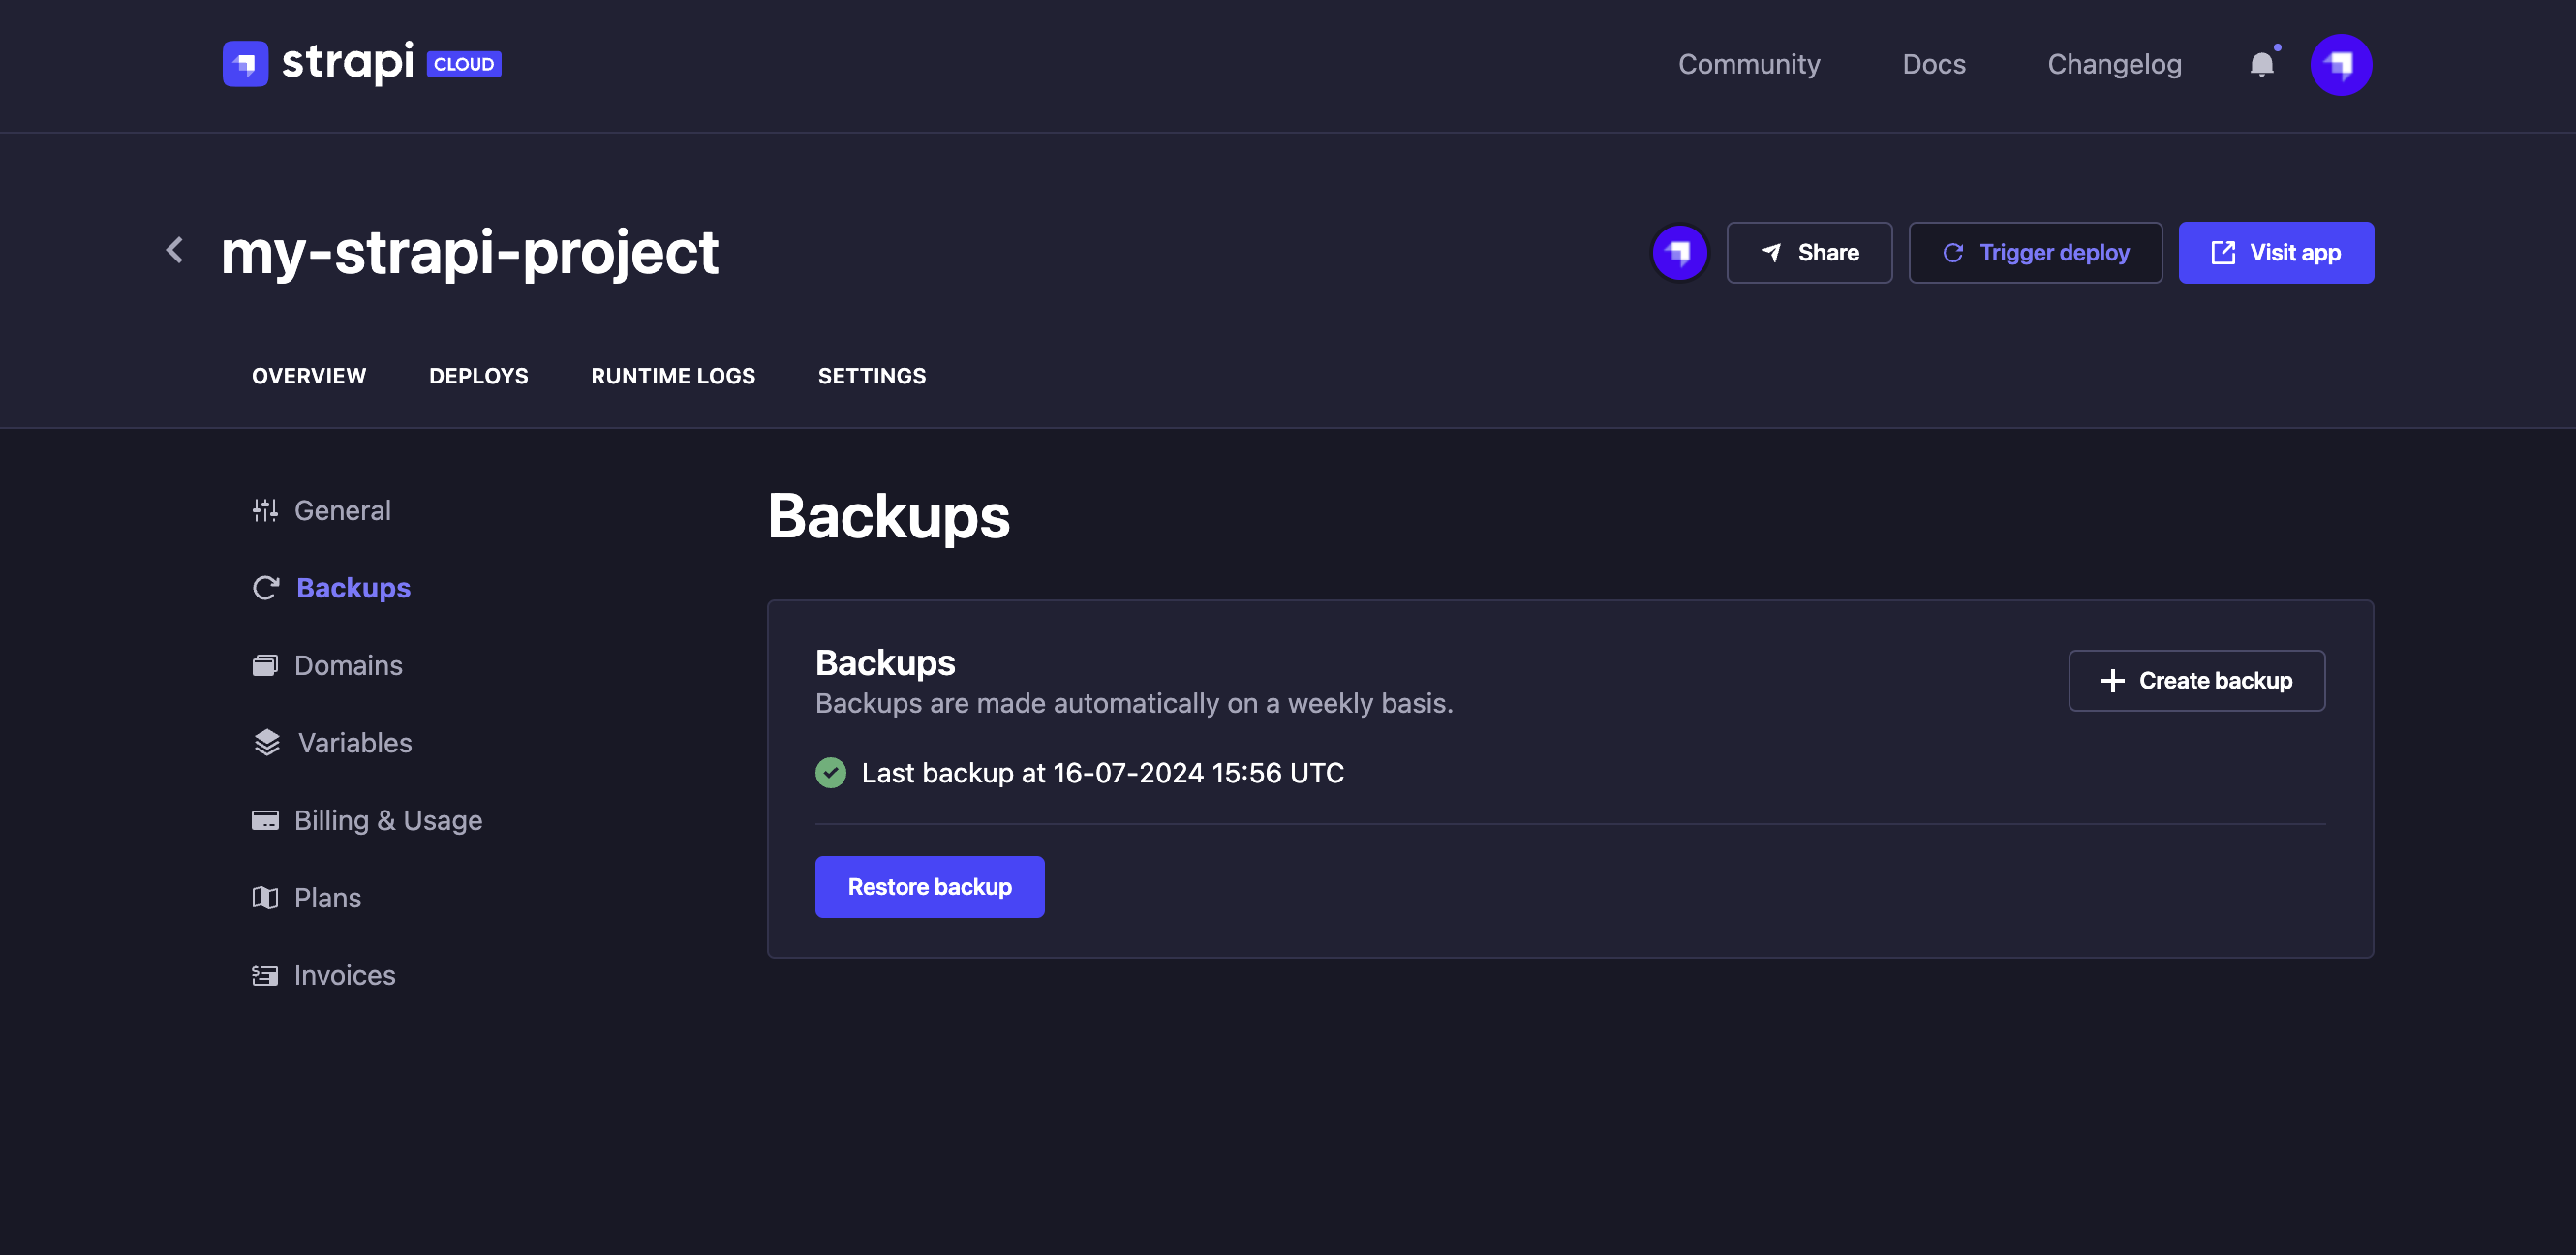2576x1255 pixels.
Task: Select the Variables layers icon
Action: (265, 742)
